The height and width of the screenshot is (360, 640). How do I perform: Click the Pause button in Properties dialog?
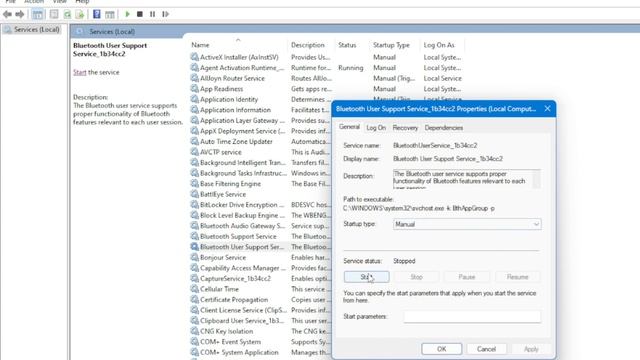(x=467, y=277)
